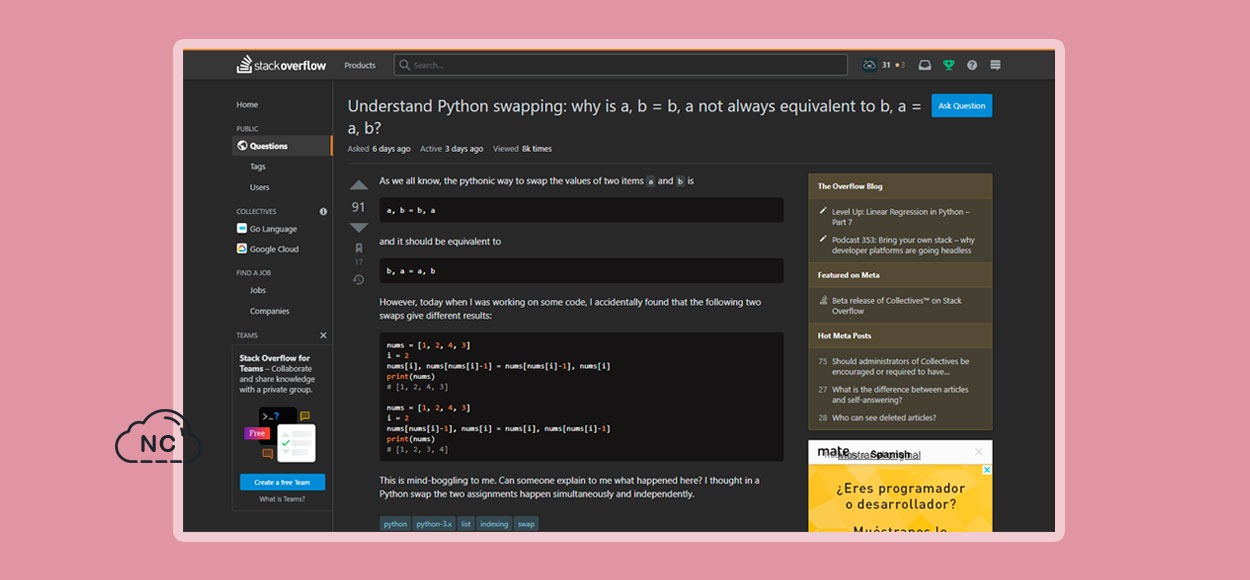
Task: Click the Go Language collective icon
Action: click(x=242, y=229)
